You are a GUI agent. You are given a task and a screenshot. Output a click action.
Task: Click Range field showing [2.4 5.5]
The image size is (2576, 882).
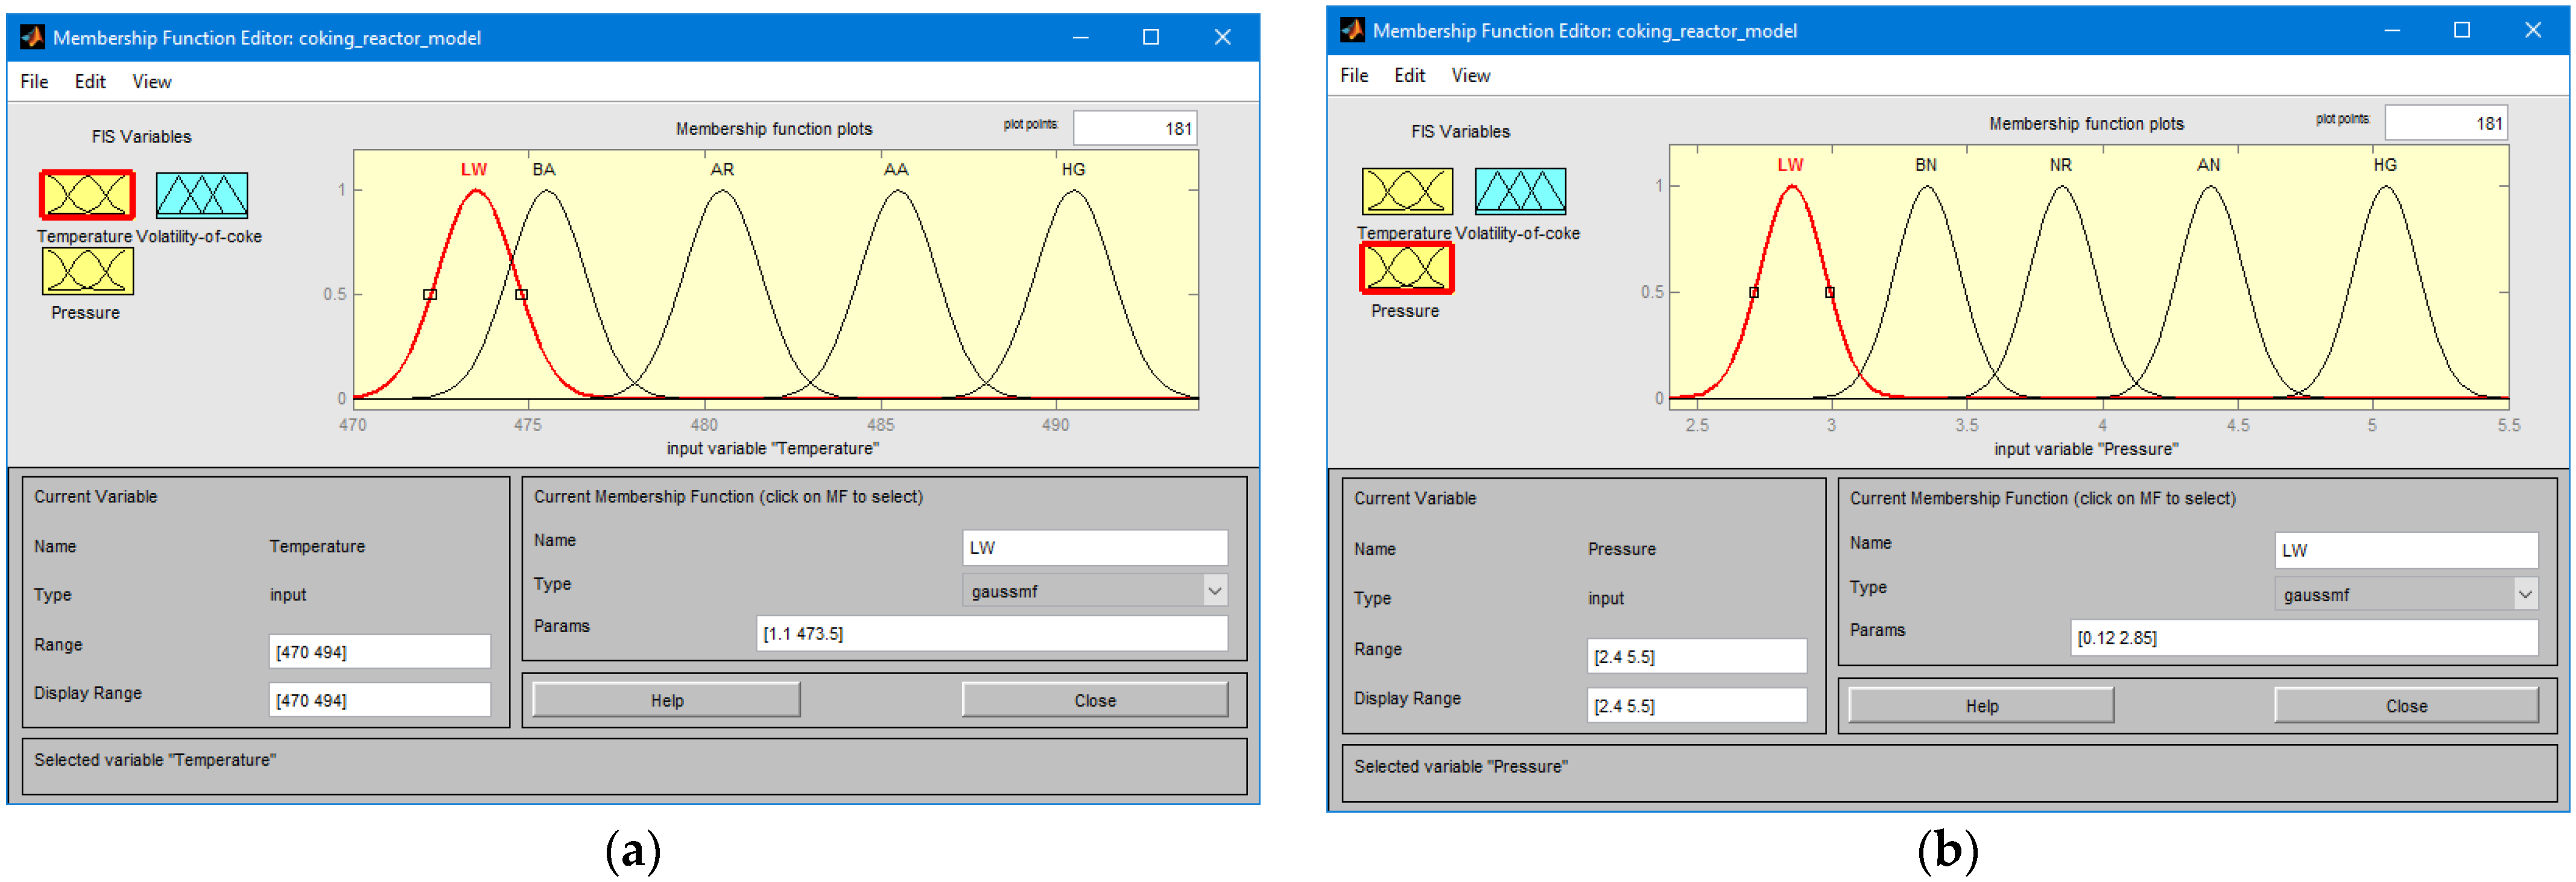tap(1696, 657)
